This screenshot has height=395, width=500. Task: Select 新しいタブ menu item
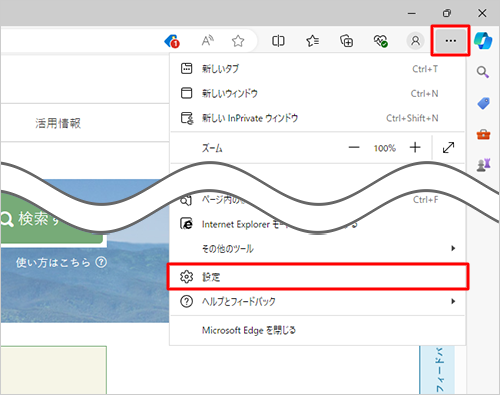point(317,69)
